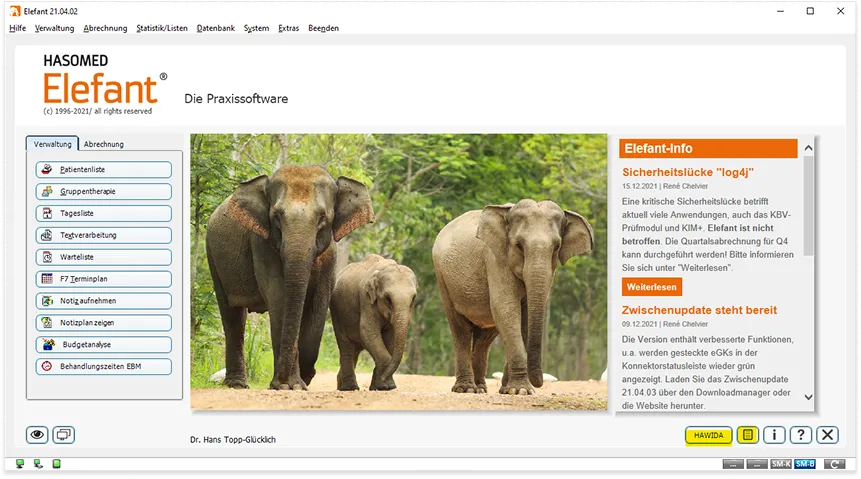Show the Notizplan zeigen view

[x=103, y=322]
